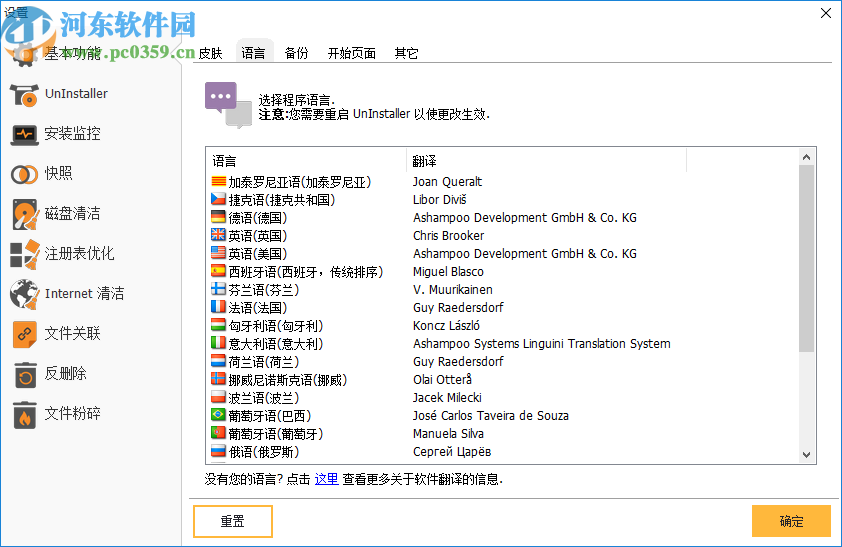Select 西班牙语(西班牙，传统排序) row

(502, 272)
